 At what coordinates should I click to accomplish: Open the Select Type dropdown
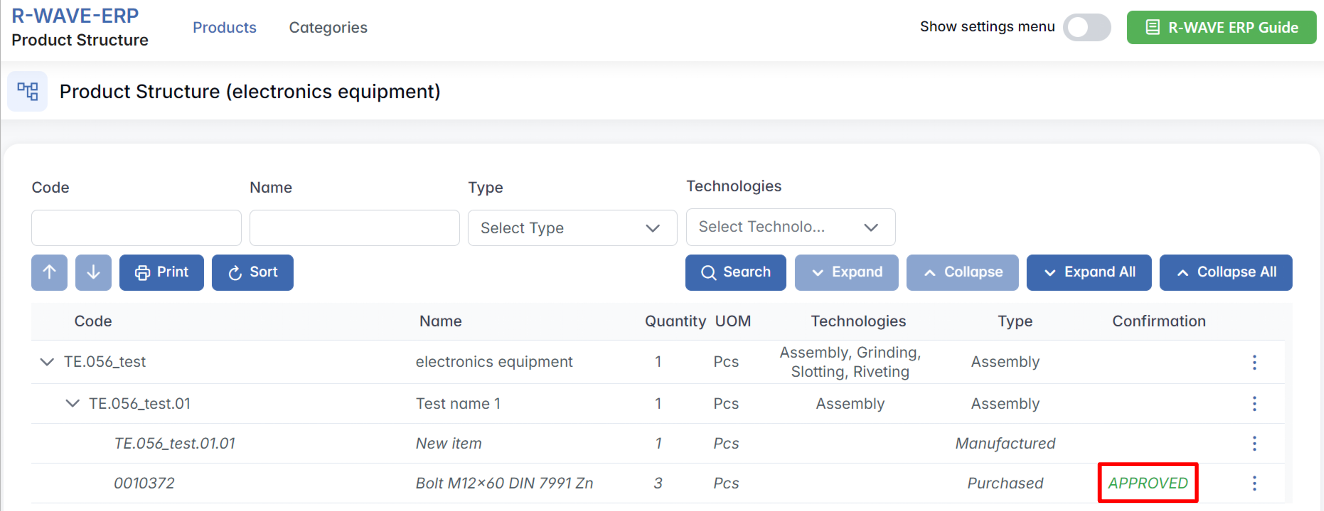coord(571,228)
